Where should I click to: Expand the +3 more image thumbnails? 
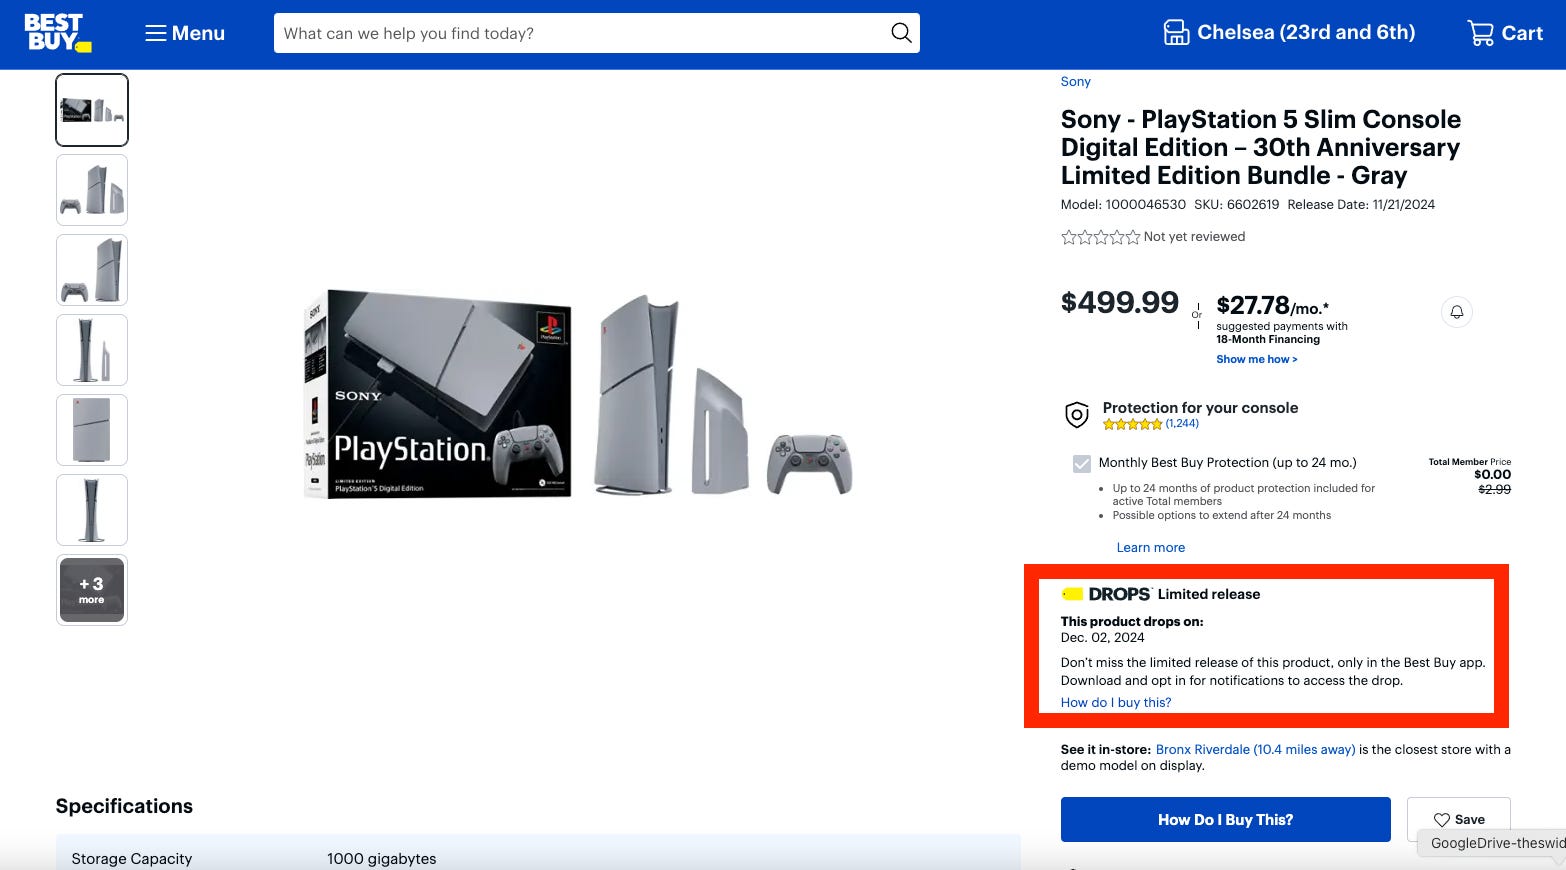coord(91,590)
